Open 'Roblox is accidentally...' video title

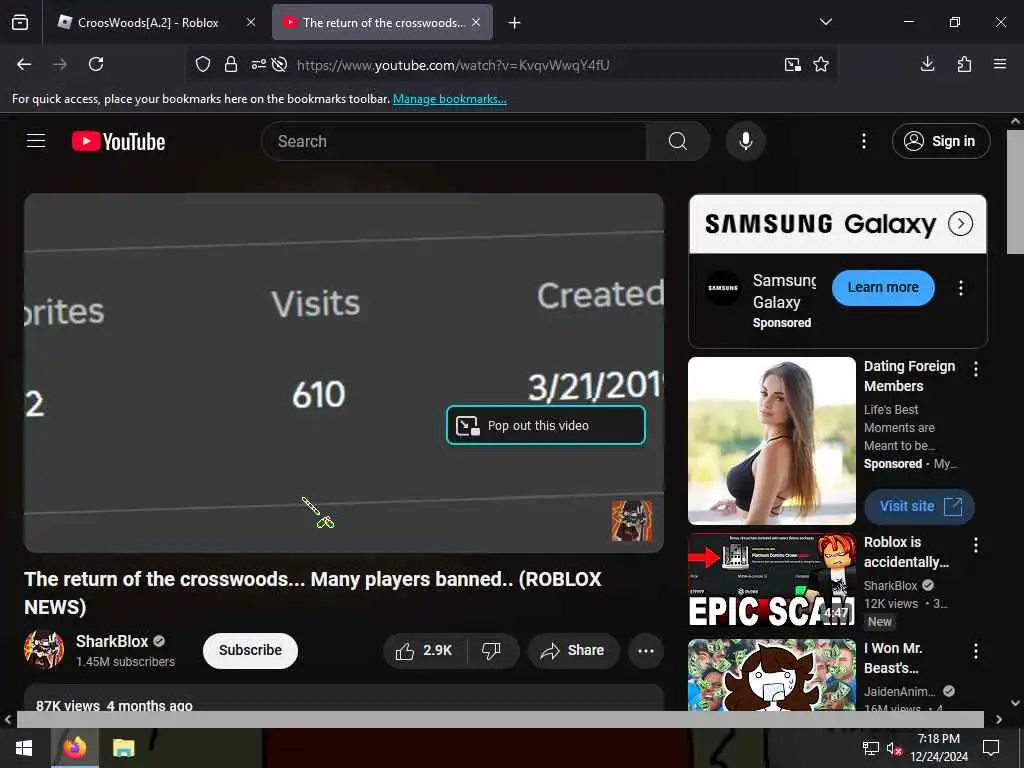(x=906, y=552)
